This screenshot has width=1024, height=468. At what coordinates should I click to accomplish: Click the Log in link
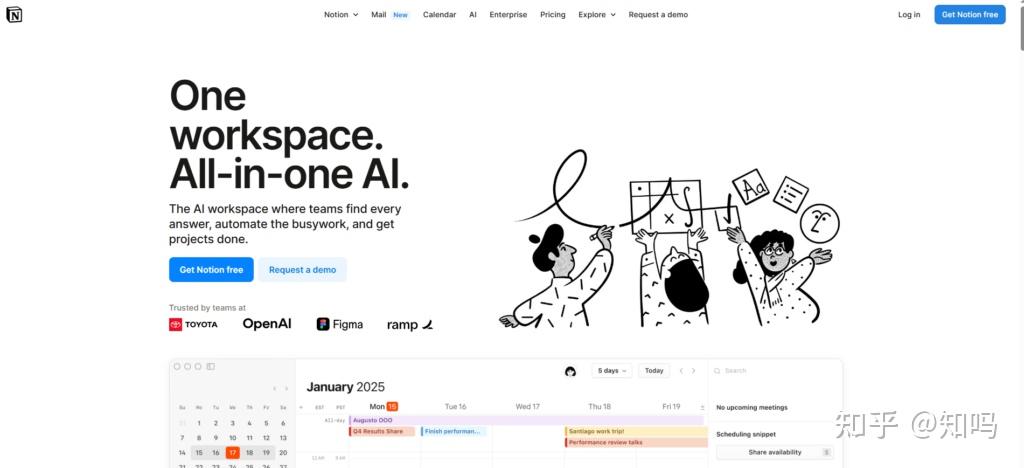pos(909,14)
